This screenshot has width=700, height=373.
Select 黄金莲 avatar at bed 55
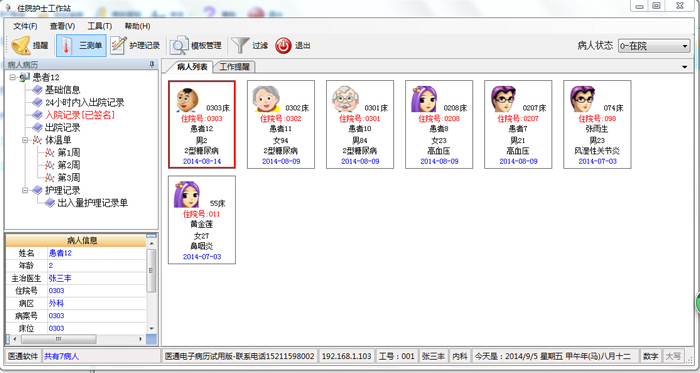pyautogui.click(x=187, y=195)
